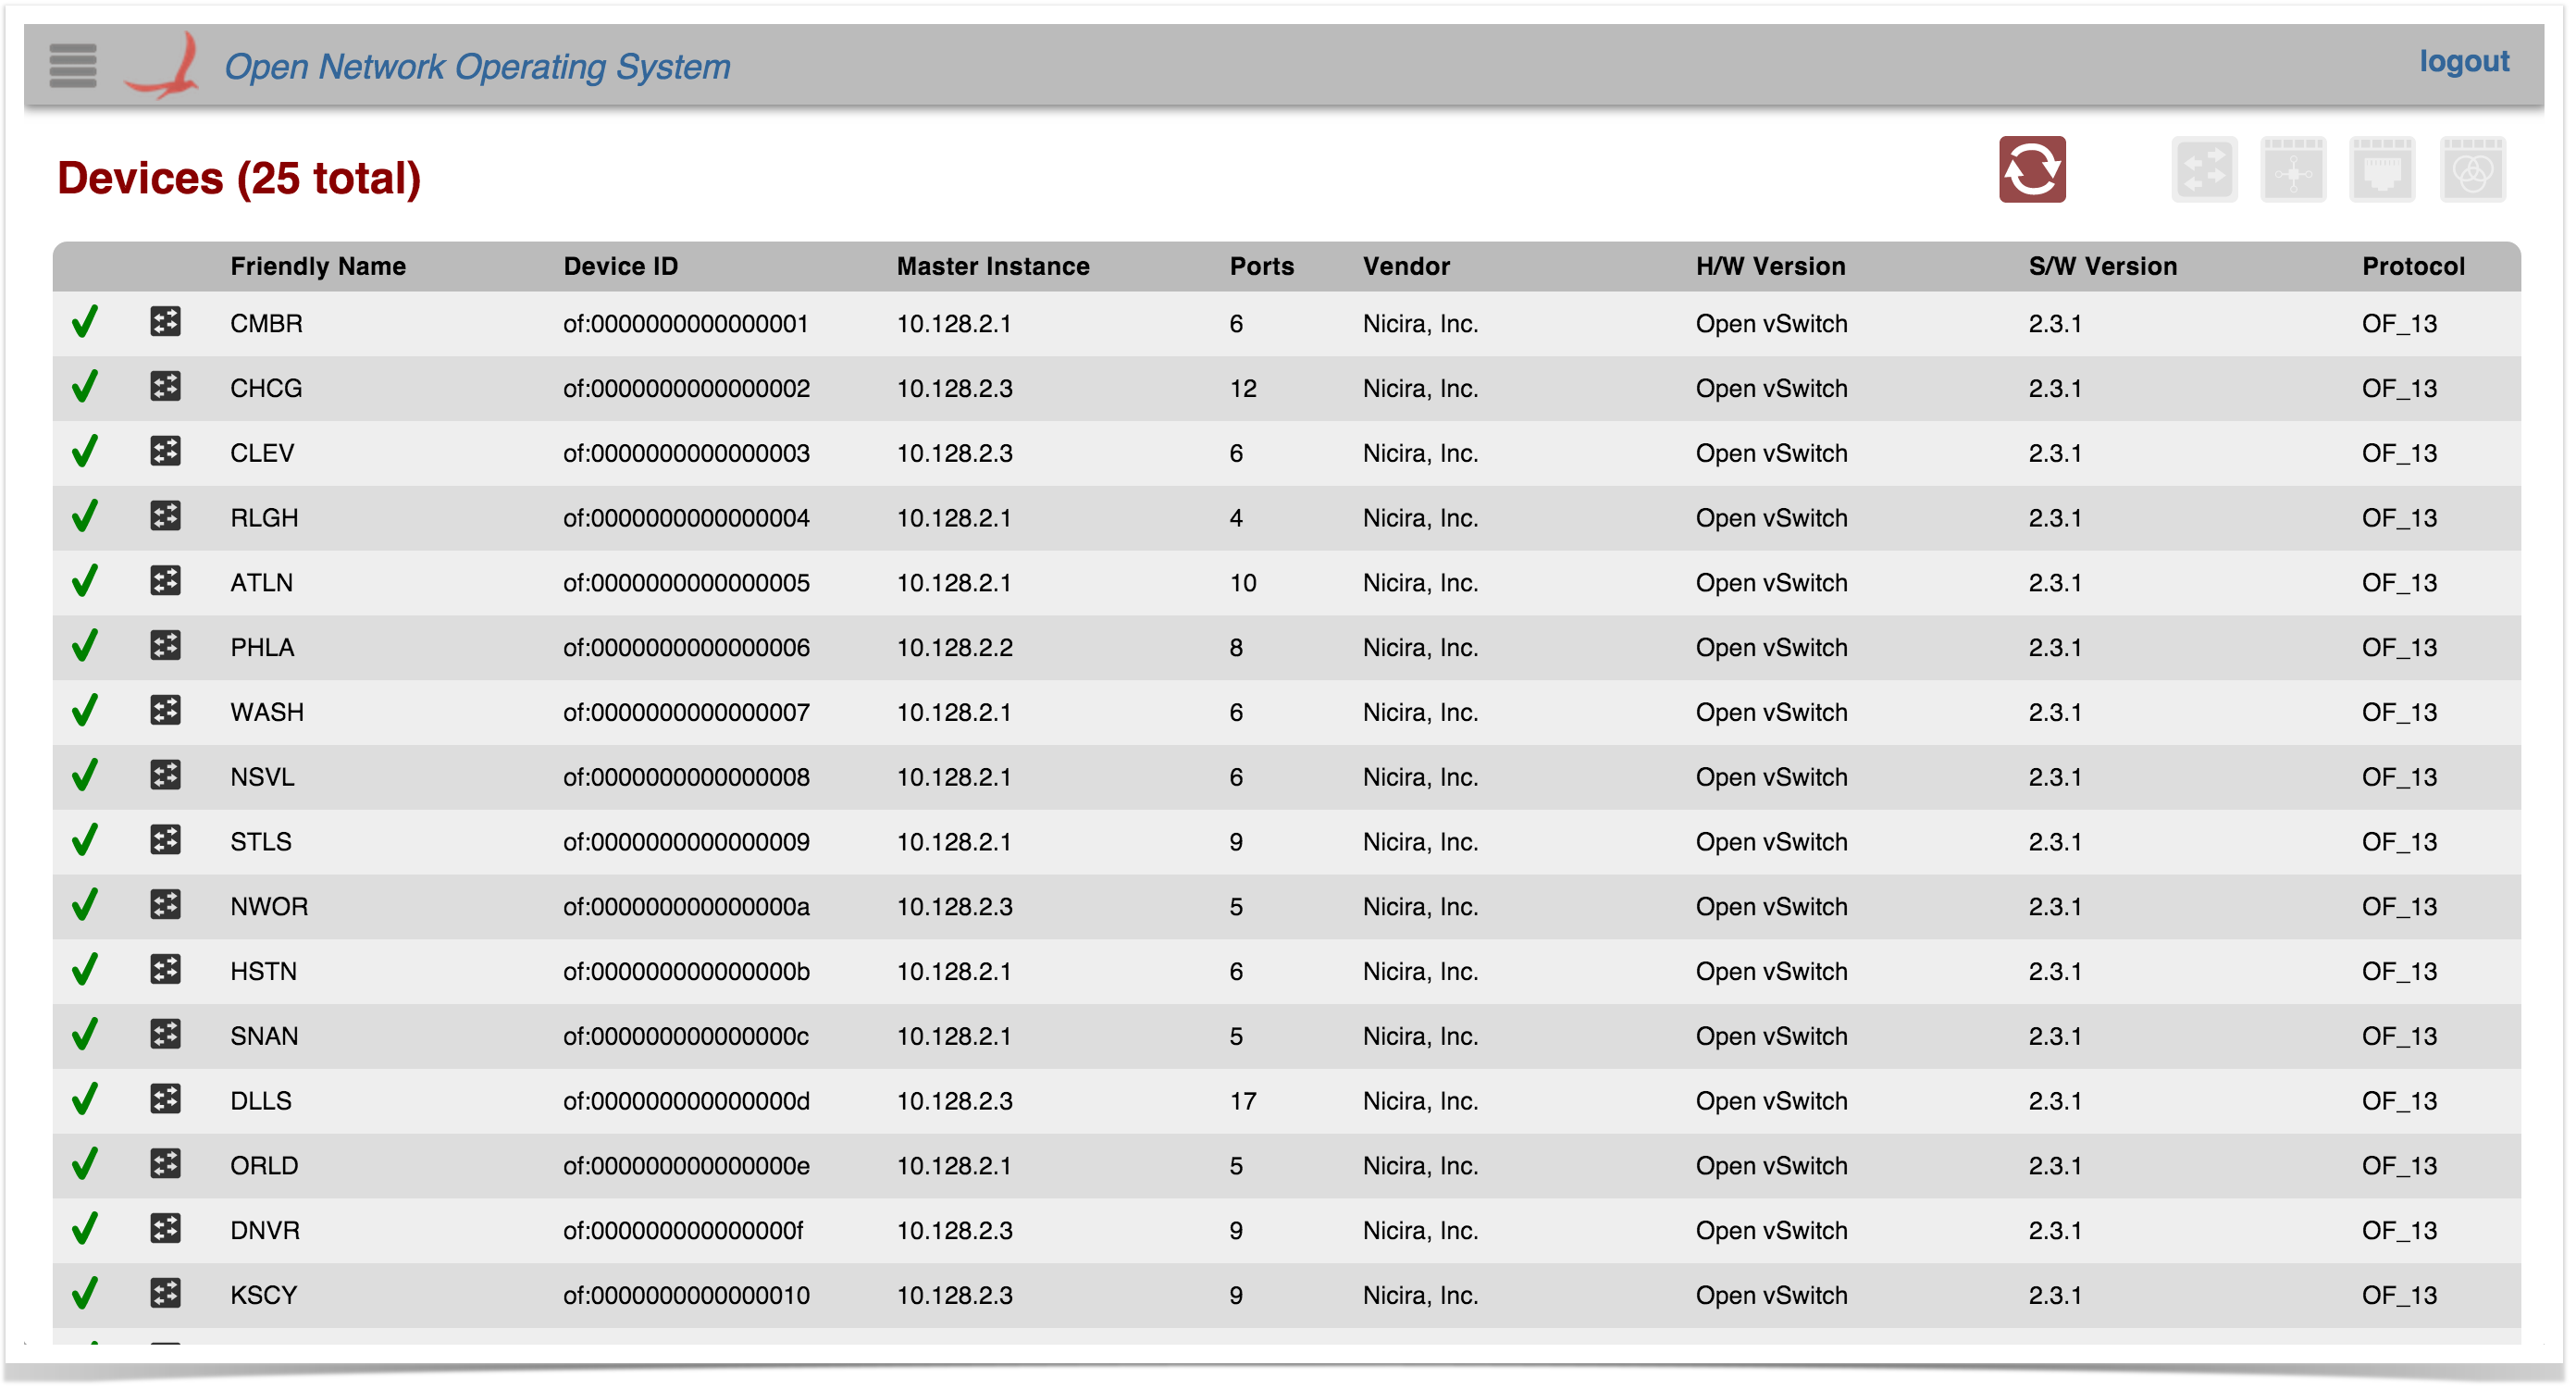Select the NWOR device row
This screenshot has width=2576, height=1390.
click(269, 908)
